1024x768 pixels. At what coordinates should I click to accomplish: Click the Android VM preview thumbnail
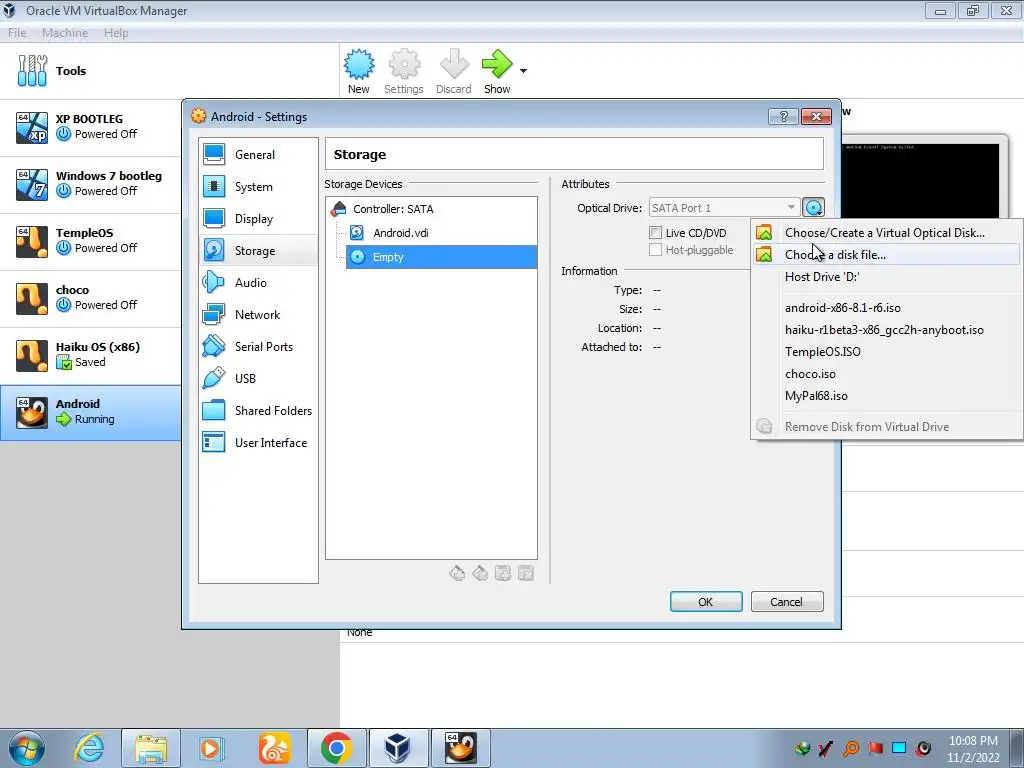[x=921, y=180]
